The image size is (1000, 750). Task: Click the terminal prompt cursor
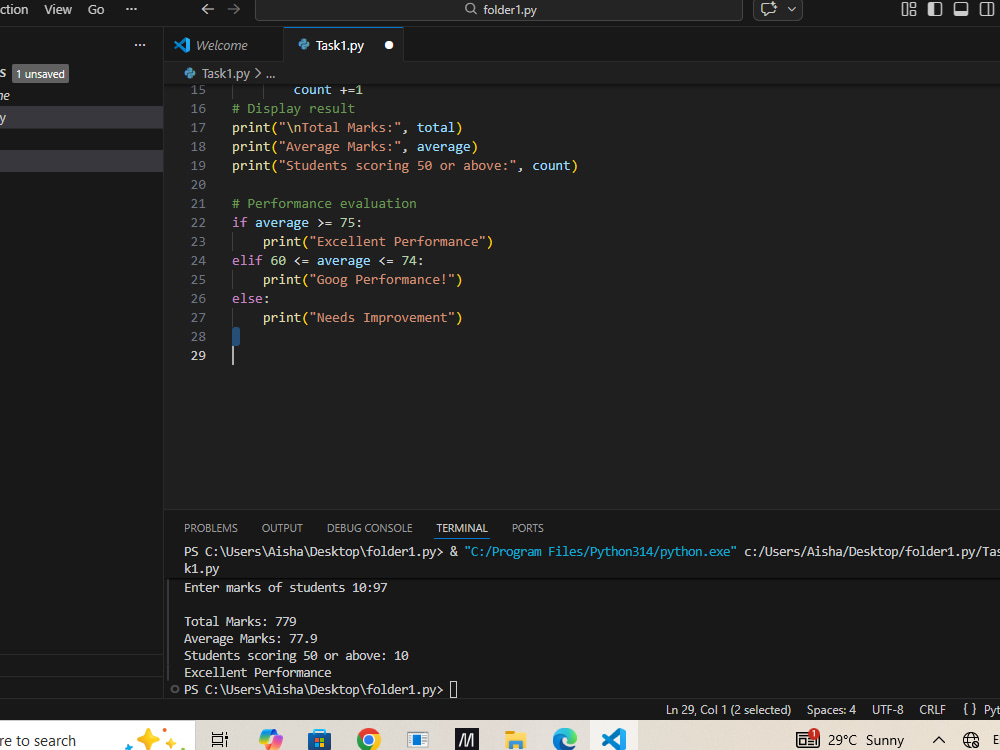pyautogui.click(x=453, y=689)
